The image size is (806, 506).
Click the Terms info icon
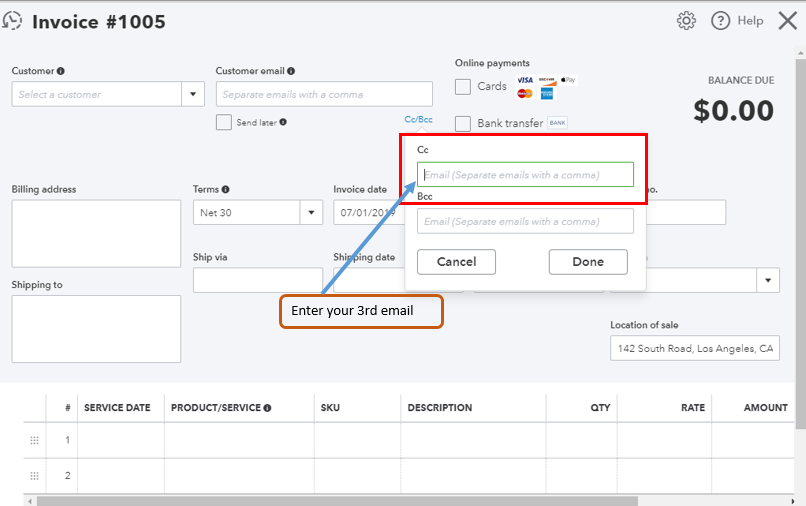pyautogui.click(x=225, y=189)
